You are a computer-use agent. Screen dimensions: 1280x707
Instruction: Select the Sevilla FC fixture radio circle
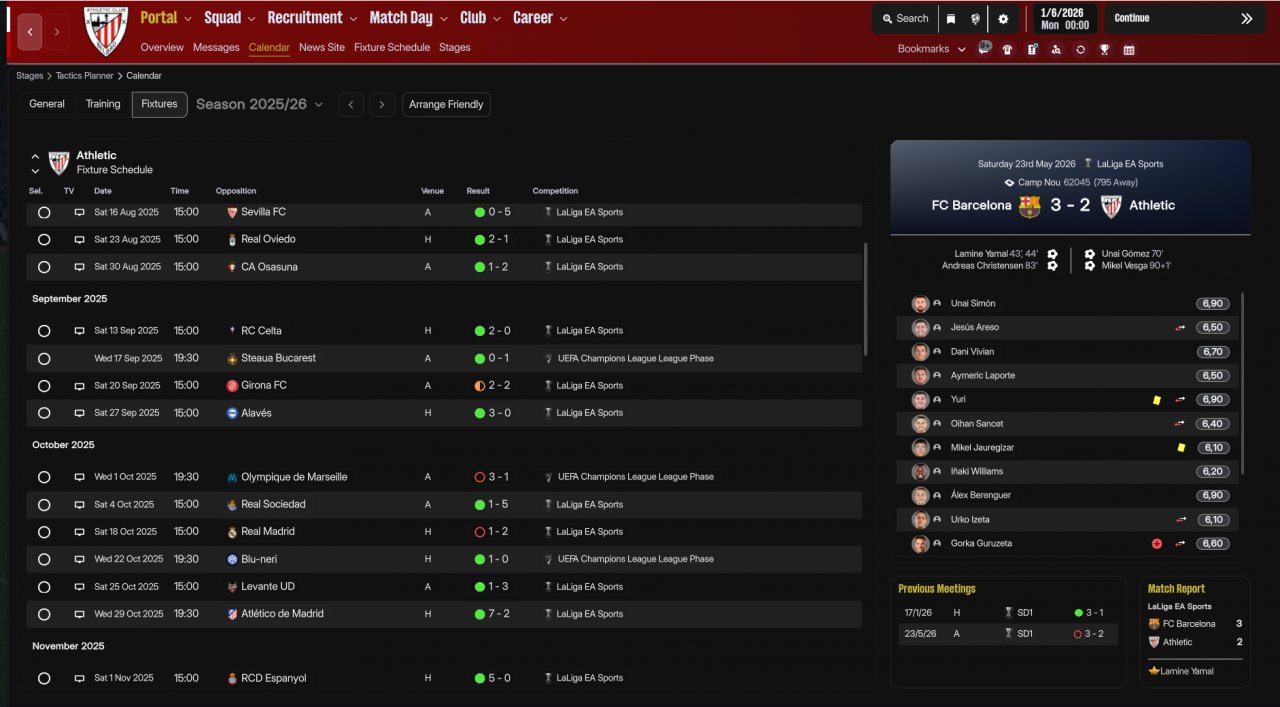pos(44,212)
